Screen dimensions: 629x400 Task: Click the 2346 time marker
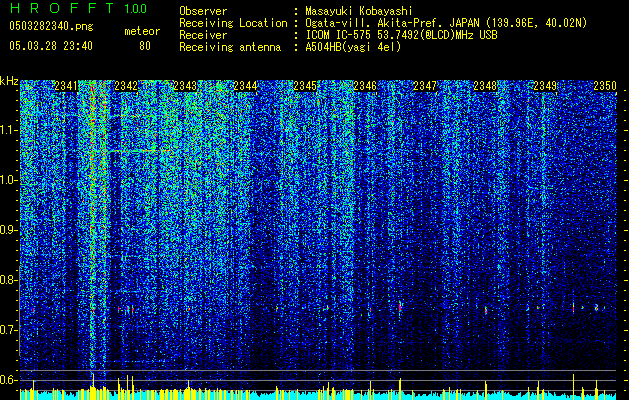click(365, 86)
